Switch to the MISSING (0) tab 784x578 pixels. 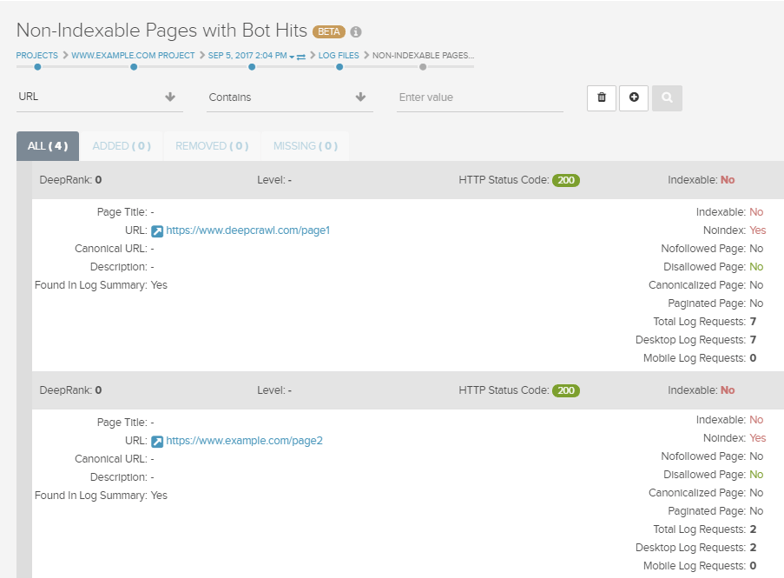point(306,146)
